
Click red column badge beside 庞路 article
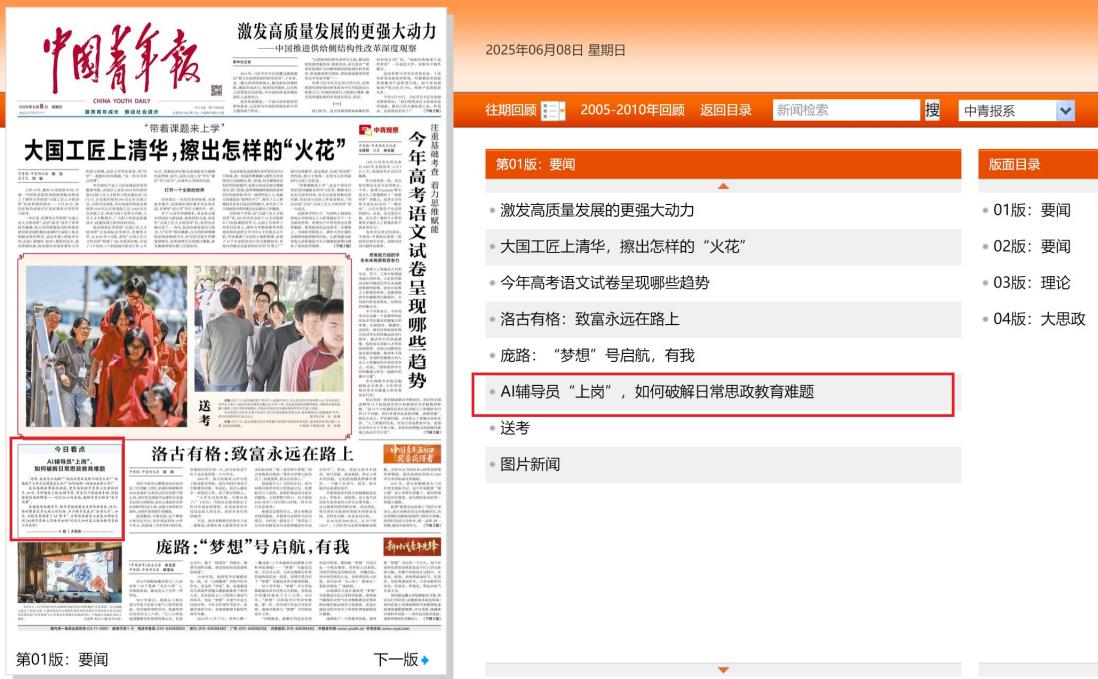[412, 547]
